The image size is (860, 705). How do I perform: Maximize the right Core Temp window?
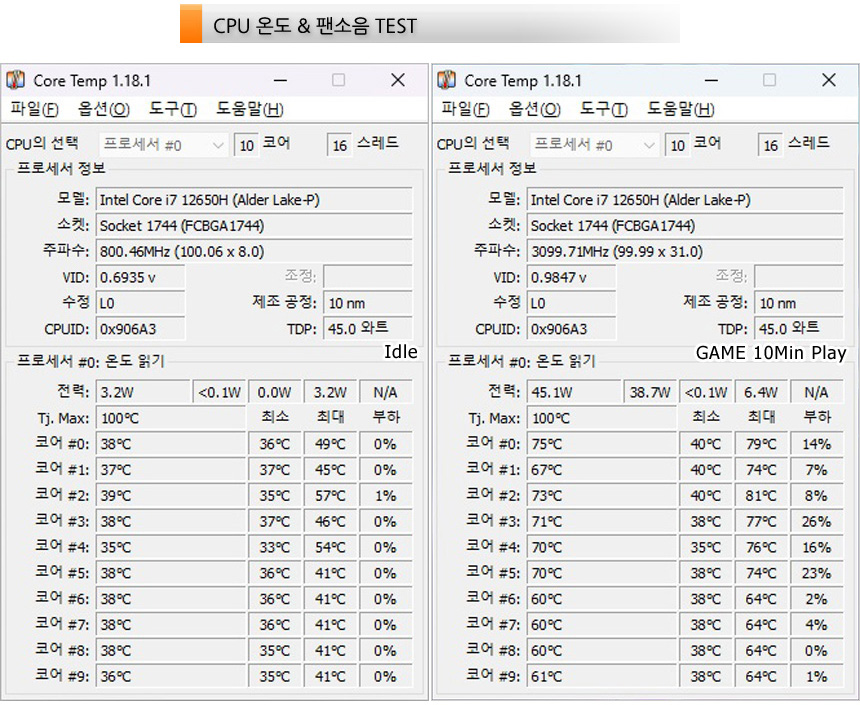point(770,80)
